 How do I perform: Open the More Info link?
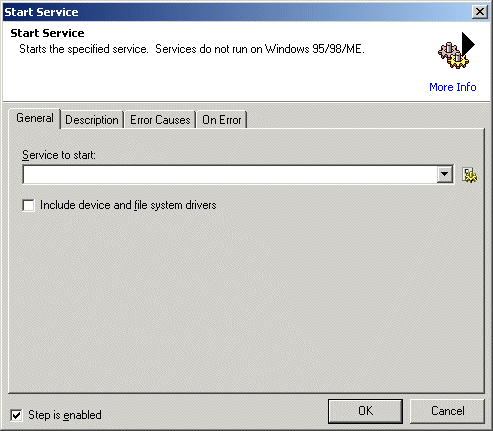tap(453, 87)
